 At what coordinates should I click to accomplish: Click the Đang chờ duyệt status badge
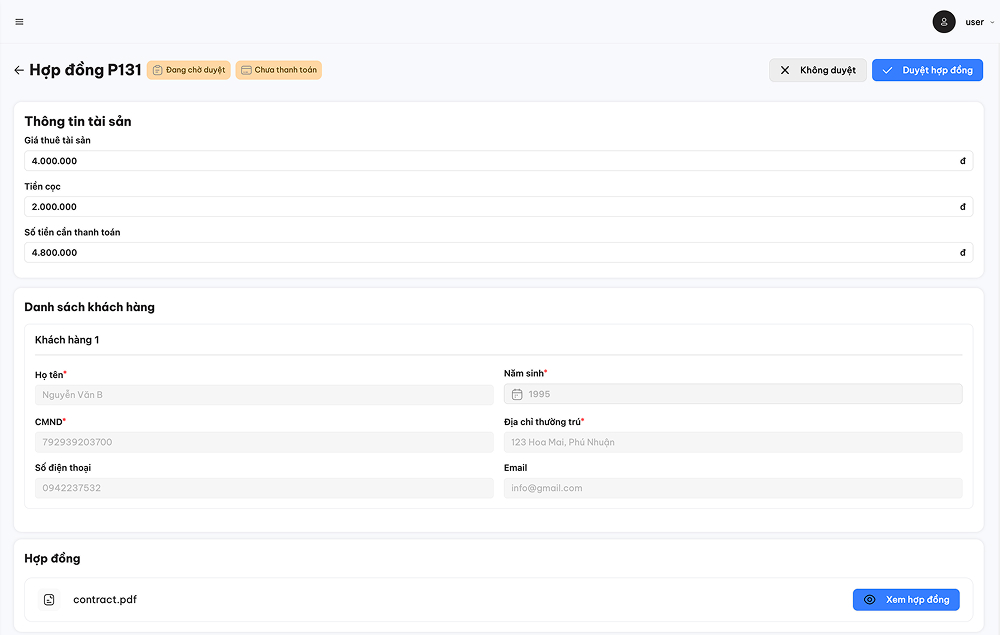189,70
